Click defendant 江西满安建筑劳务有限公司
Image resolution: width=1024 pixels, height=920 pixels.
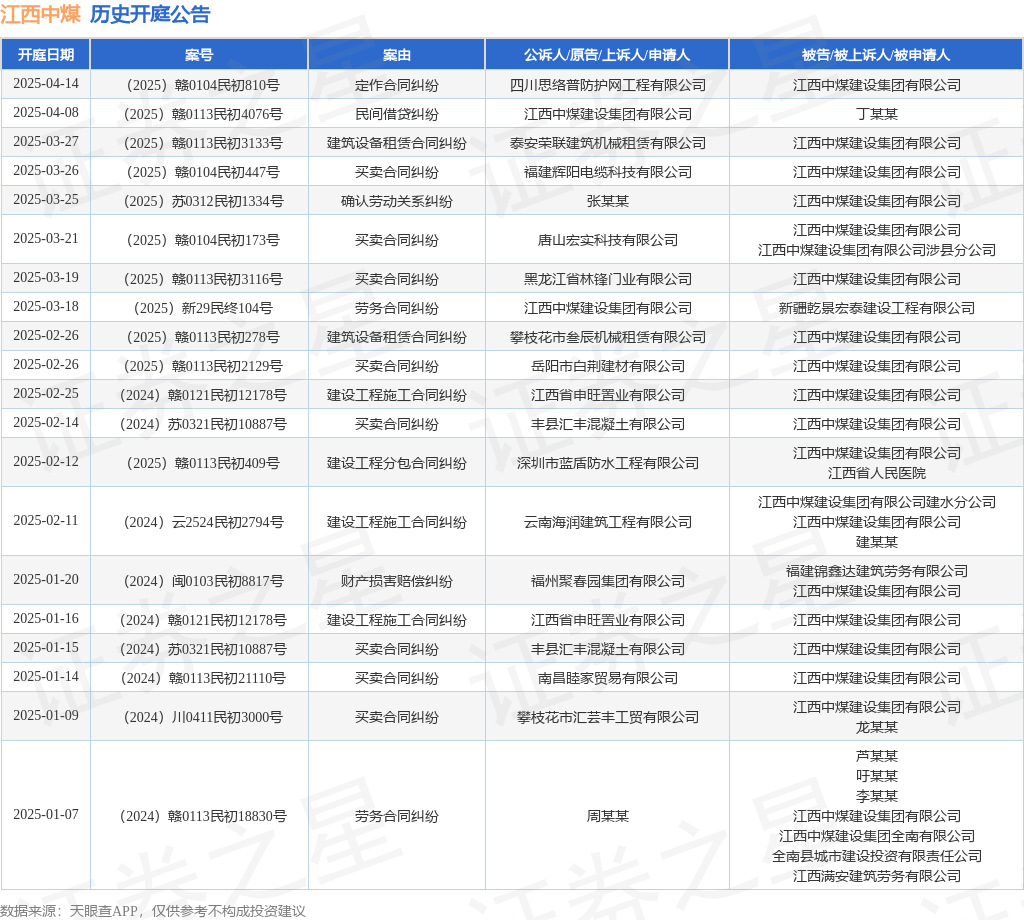(876, 876)
